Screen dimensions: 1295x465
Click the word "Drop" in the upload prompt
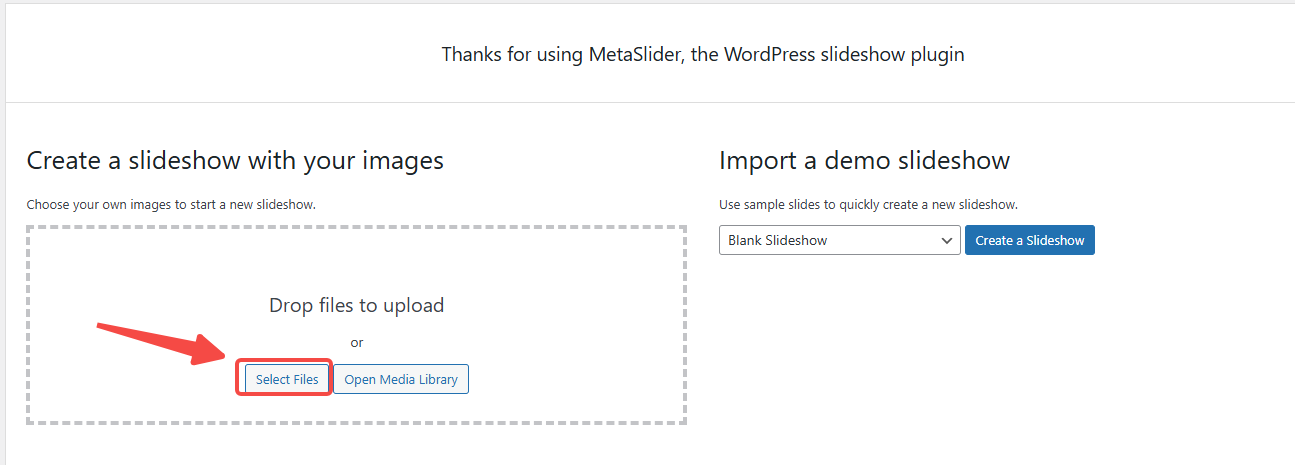pos(291,305)
